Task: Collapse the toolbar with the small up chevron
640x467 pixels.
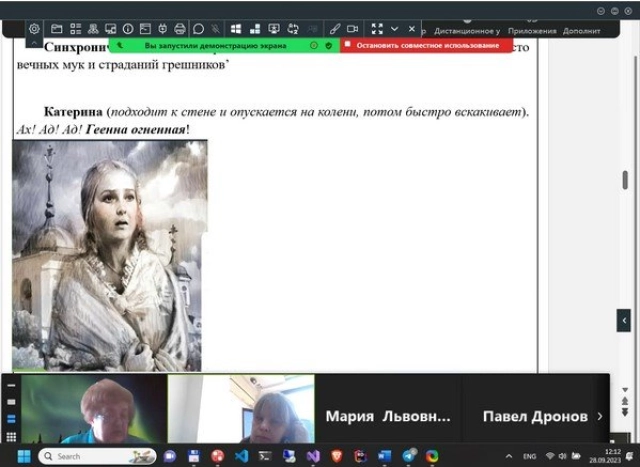Action: [x=34, y=42]
